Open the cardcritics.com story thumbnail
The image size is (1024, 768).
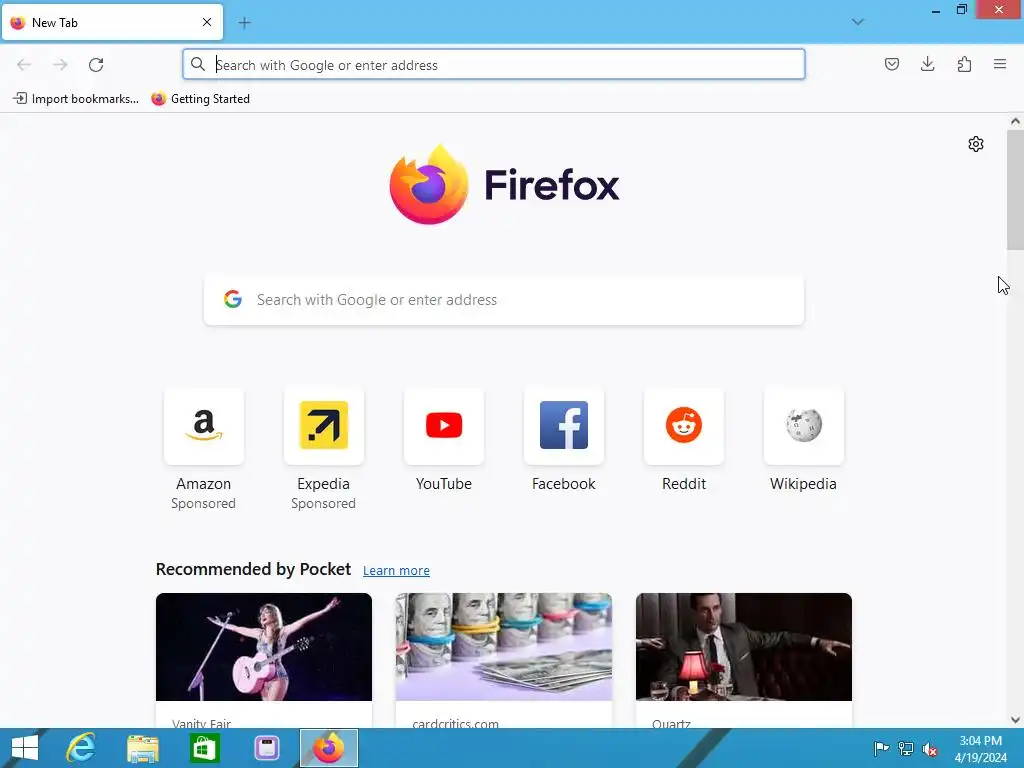click(x=504, y=647)
